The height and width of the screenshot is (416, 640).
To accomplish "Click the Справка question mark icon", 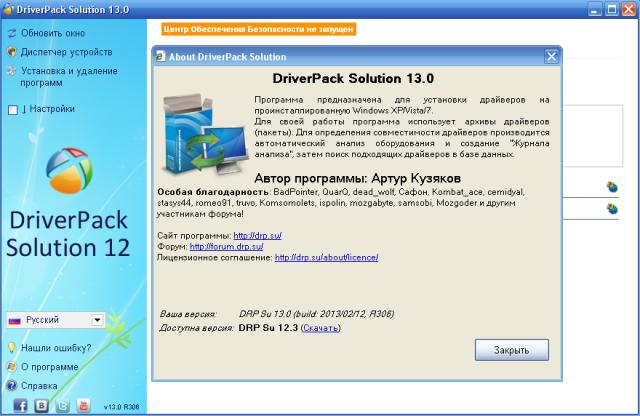I will coord(12,385).
